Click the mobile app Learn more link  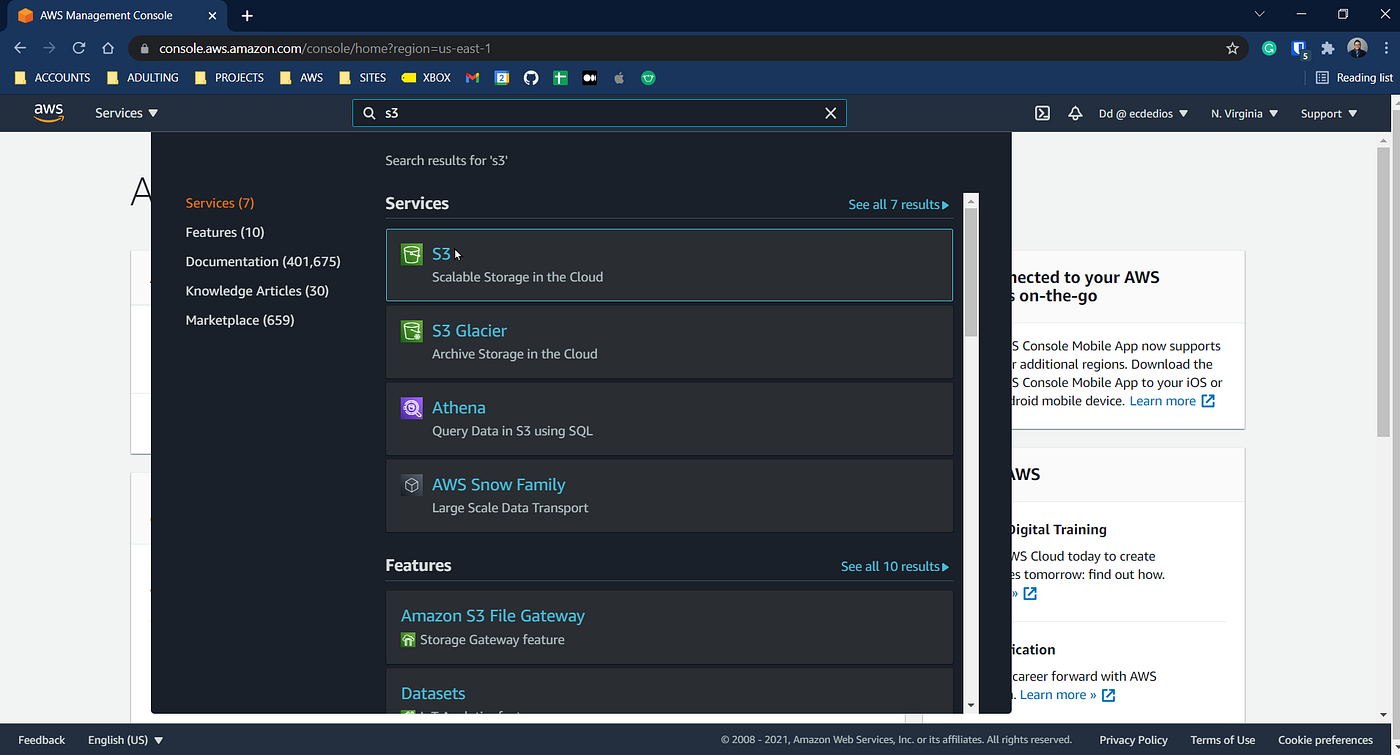(x=1172, y=401)
